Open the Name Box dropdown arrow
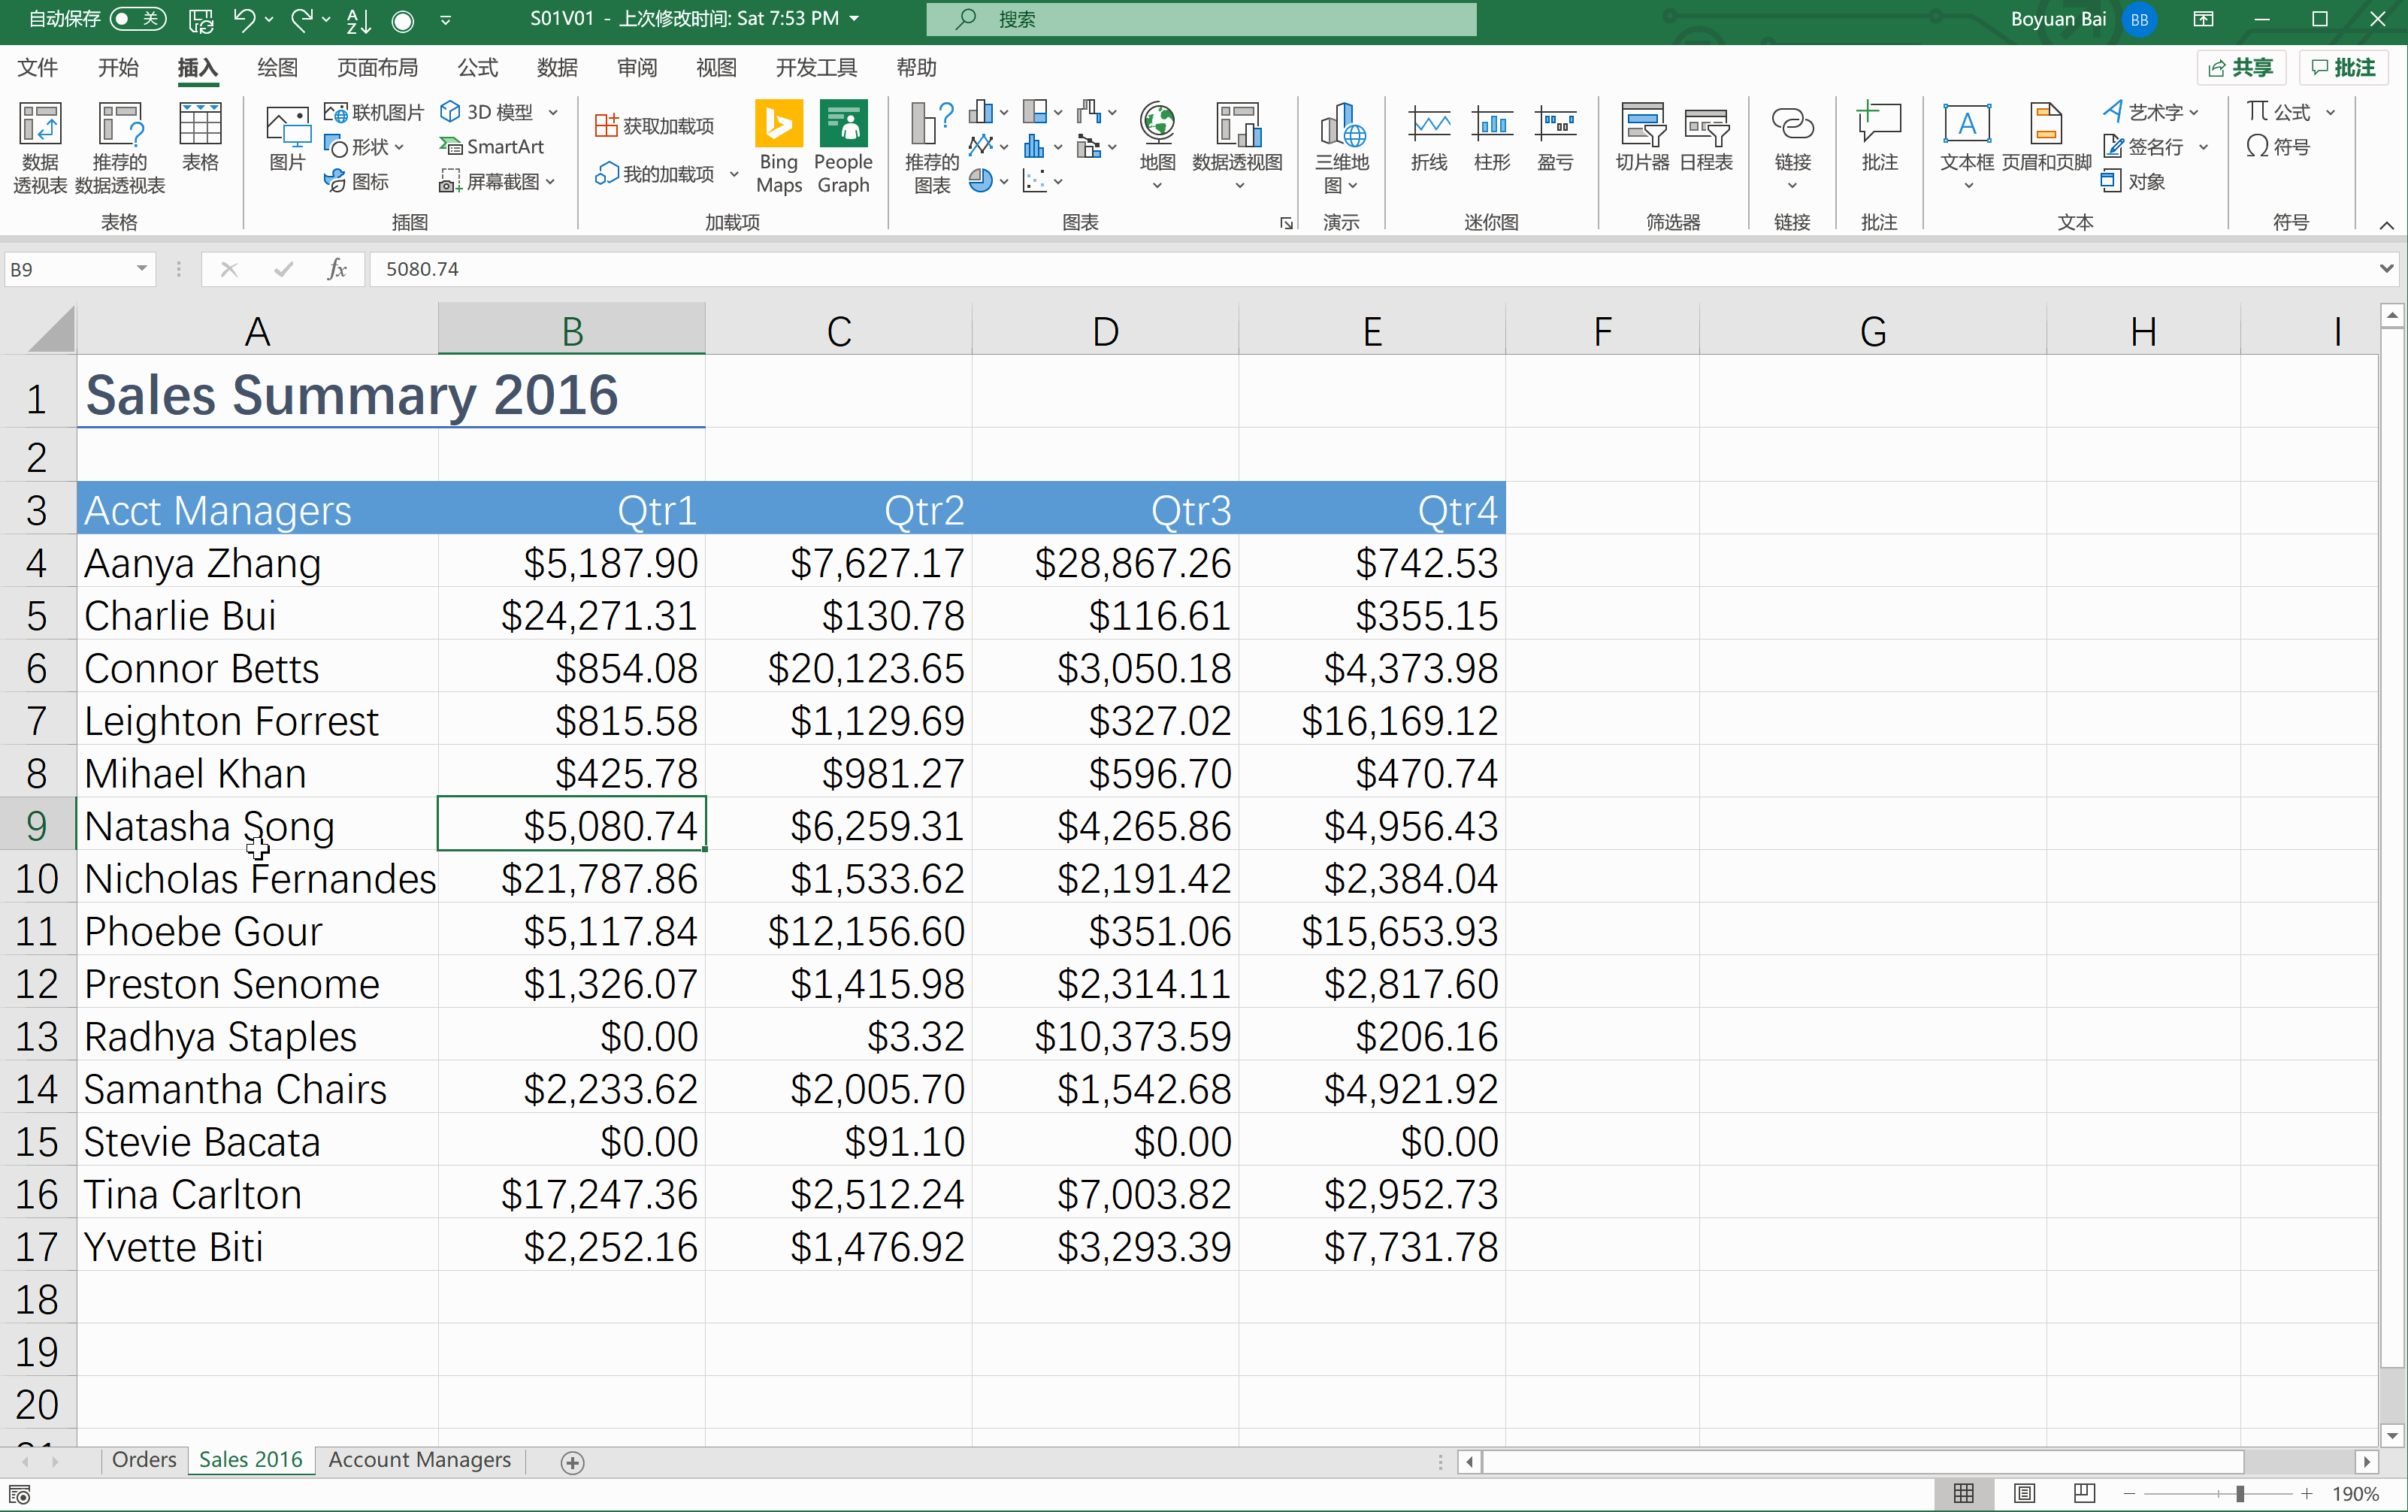The width and height of the screenshot is (2408, 1512). click(x=142, y=268)
